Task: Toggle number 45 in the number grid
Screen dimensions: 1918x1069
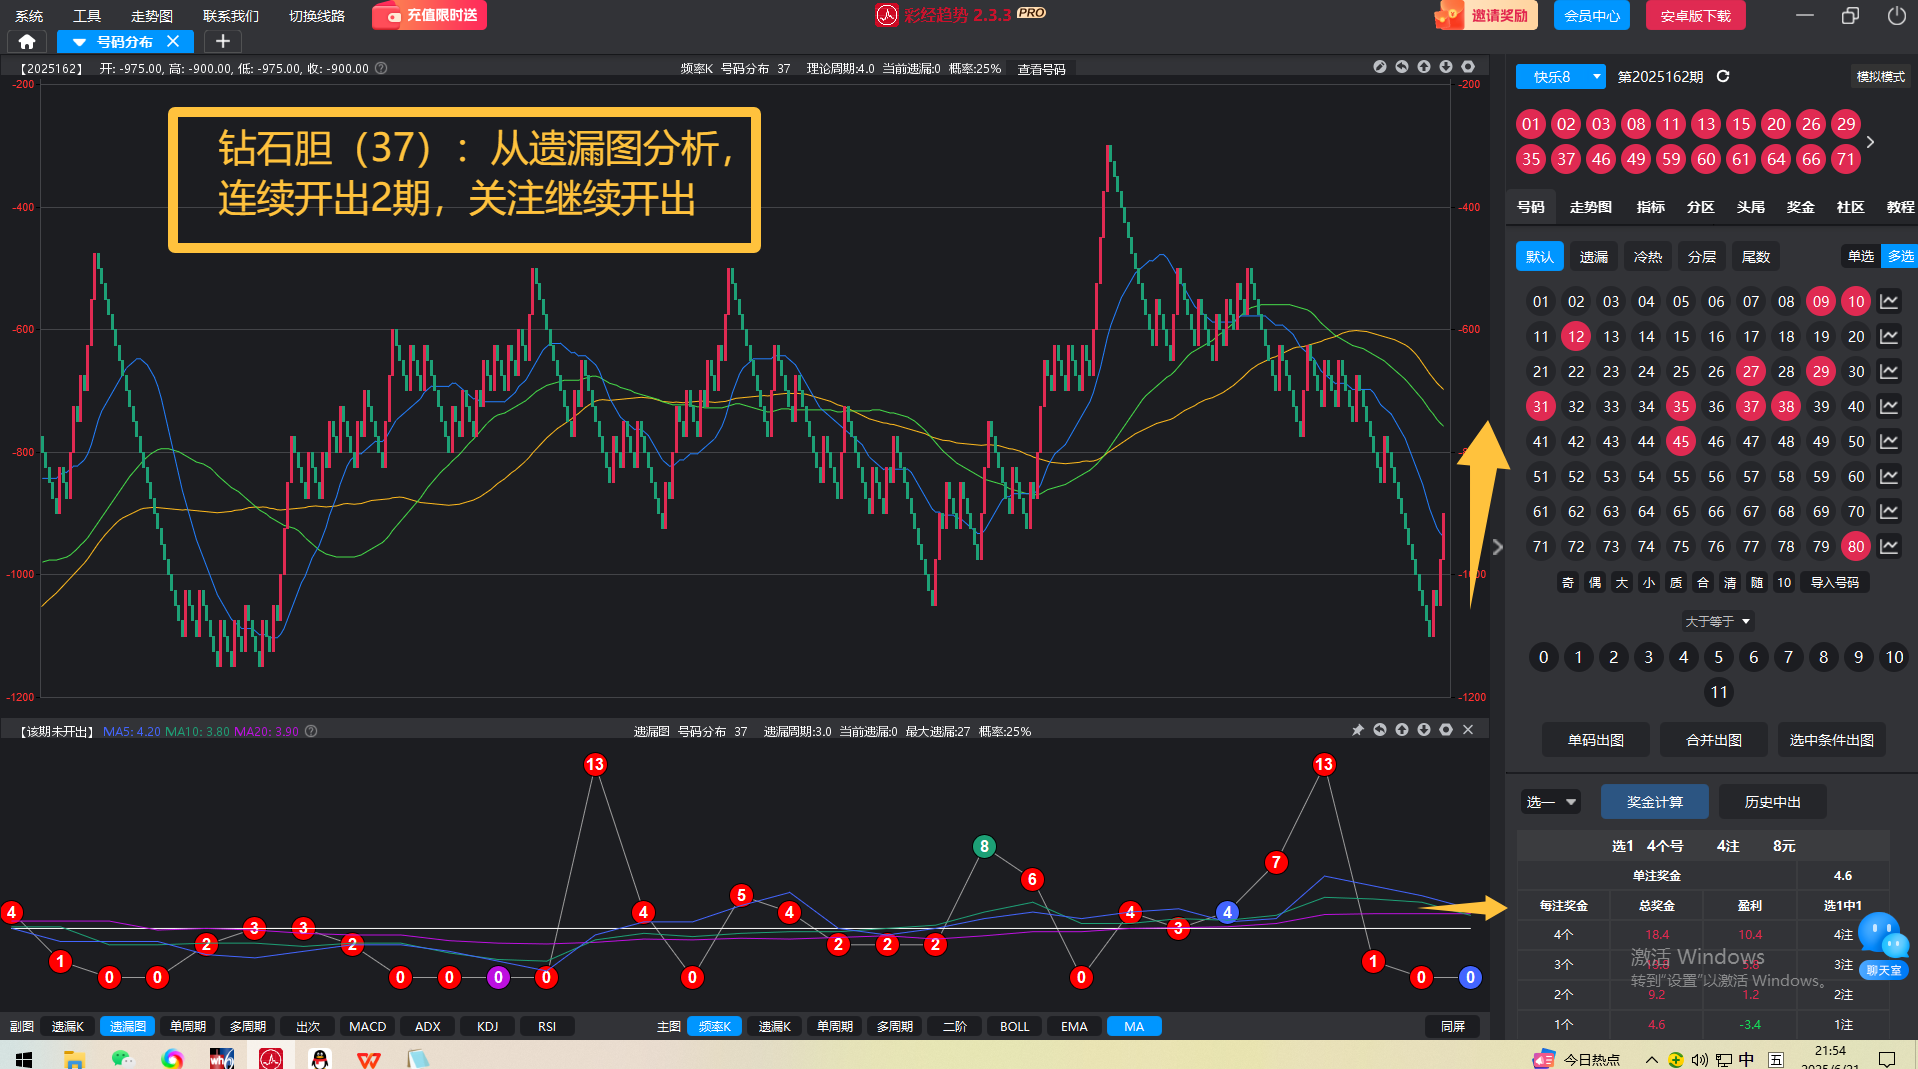Action: 1681,441
